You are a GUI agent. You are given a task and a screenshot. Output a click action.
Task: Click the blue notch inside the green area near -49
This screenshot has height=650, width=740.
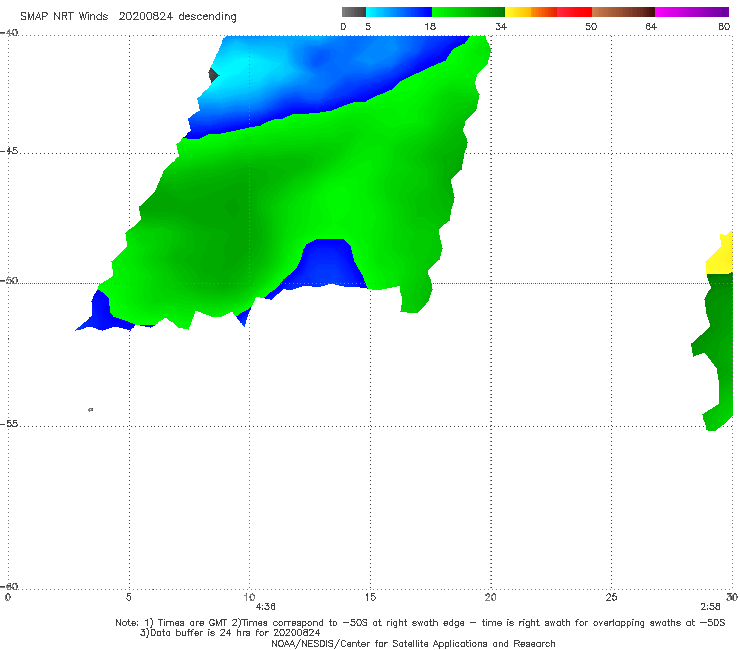pyautogui.click(x=327, y=264)
